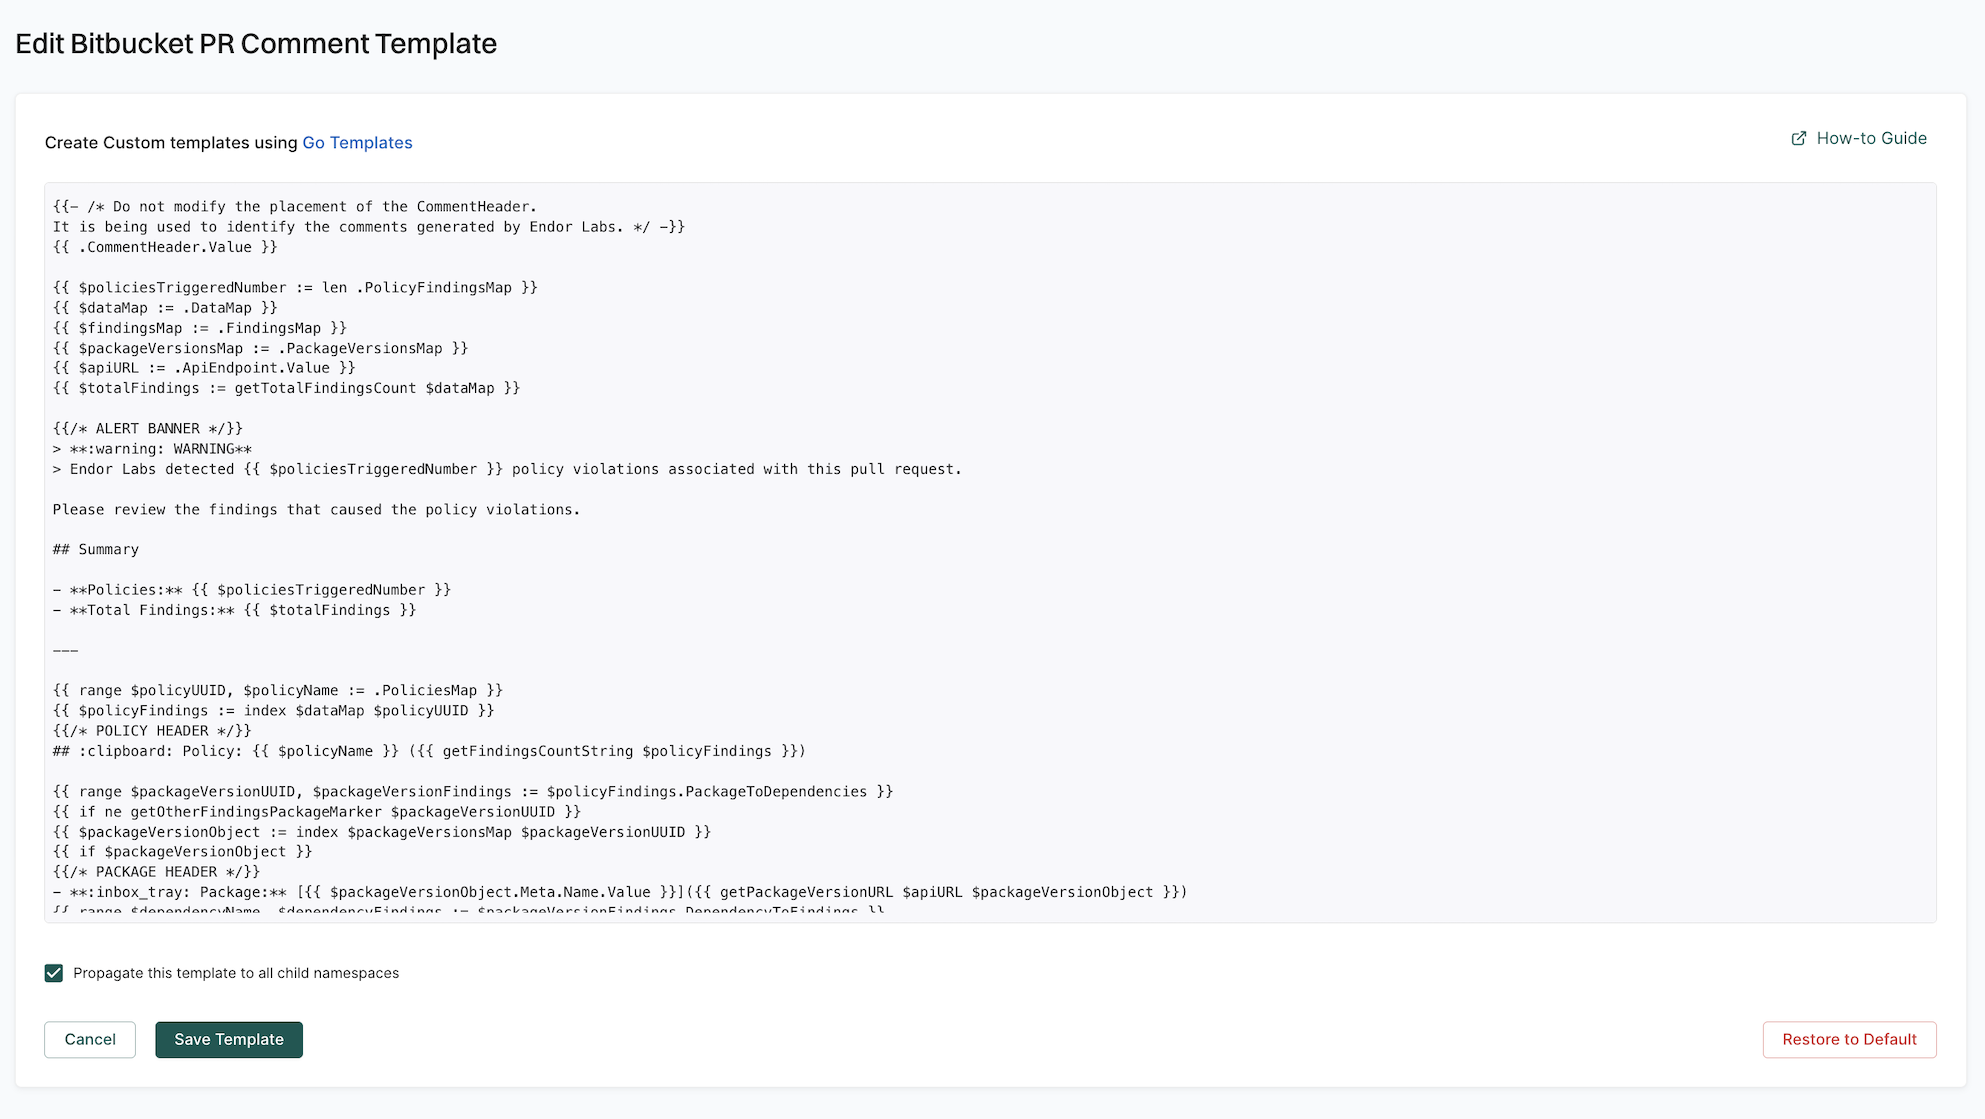This screenshot has width=1985, height=1119.
Task: Uncheck Propagate this template checkbox
Action: click(x=54, y=973)
